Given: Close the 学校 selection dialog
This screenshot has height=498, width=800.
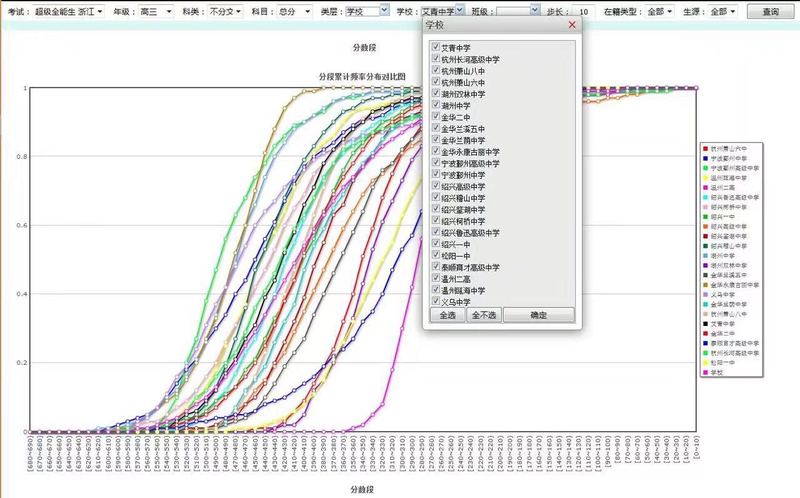Looking at the screenshot, I should 571,23.
